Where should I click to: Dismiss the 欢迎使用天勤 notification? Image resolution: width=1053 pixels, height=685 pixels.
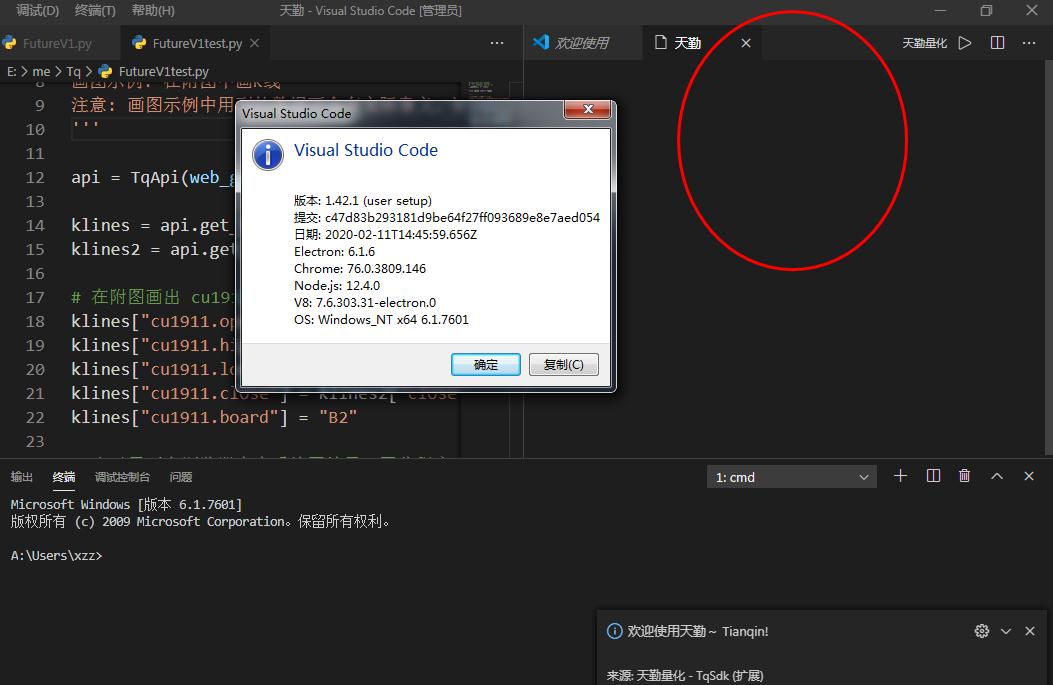[1029, 631]
